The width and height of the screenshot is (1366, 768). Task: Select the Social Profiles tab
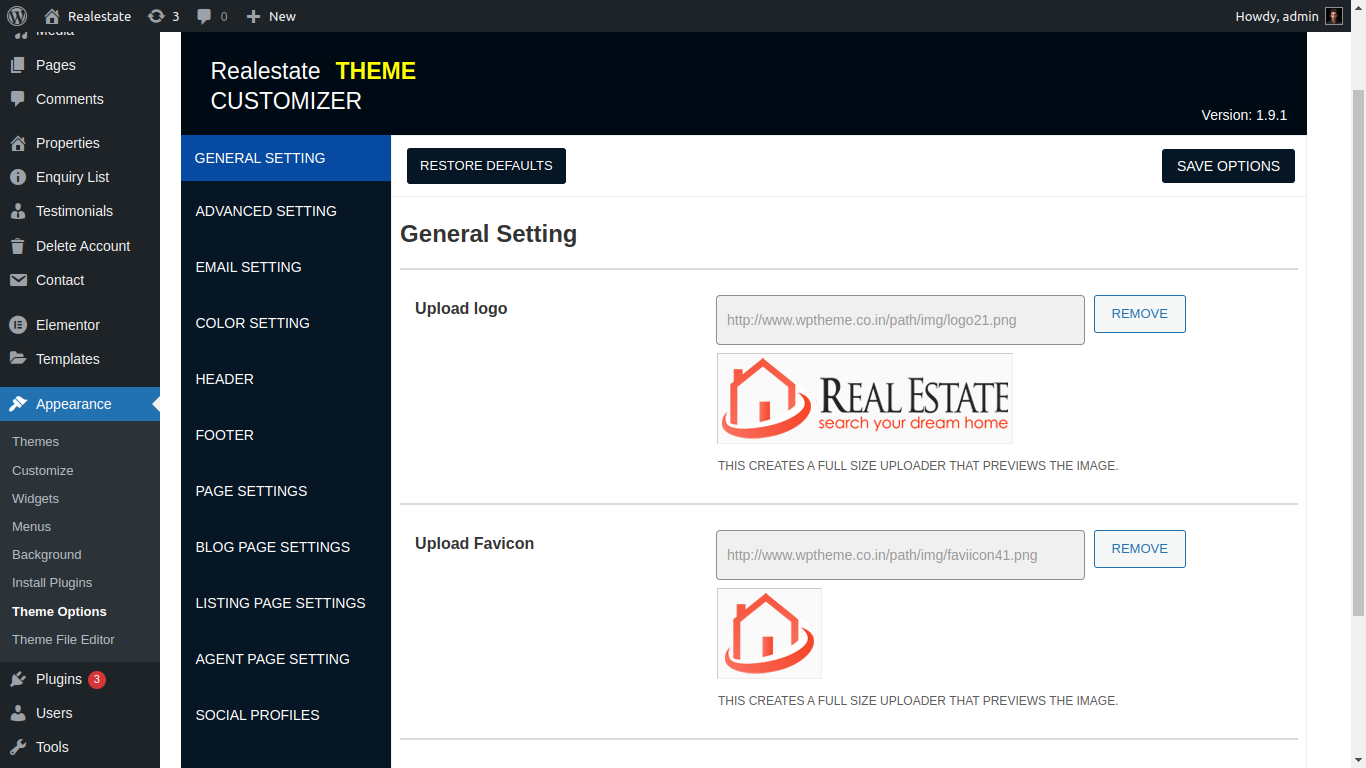pos(257,715)
